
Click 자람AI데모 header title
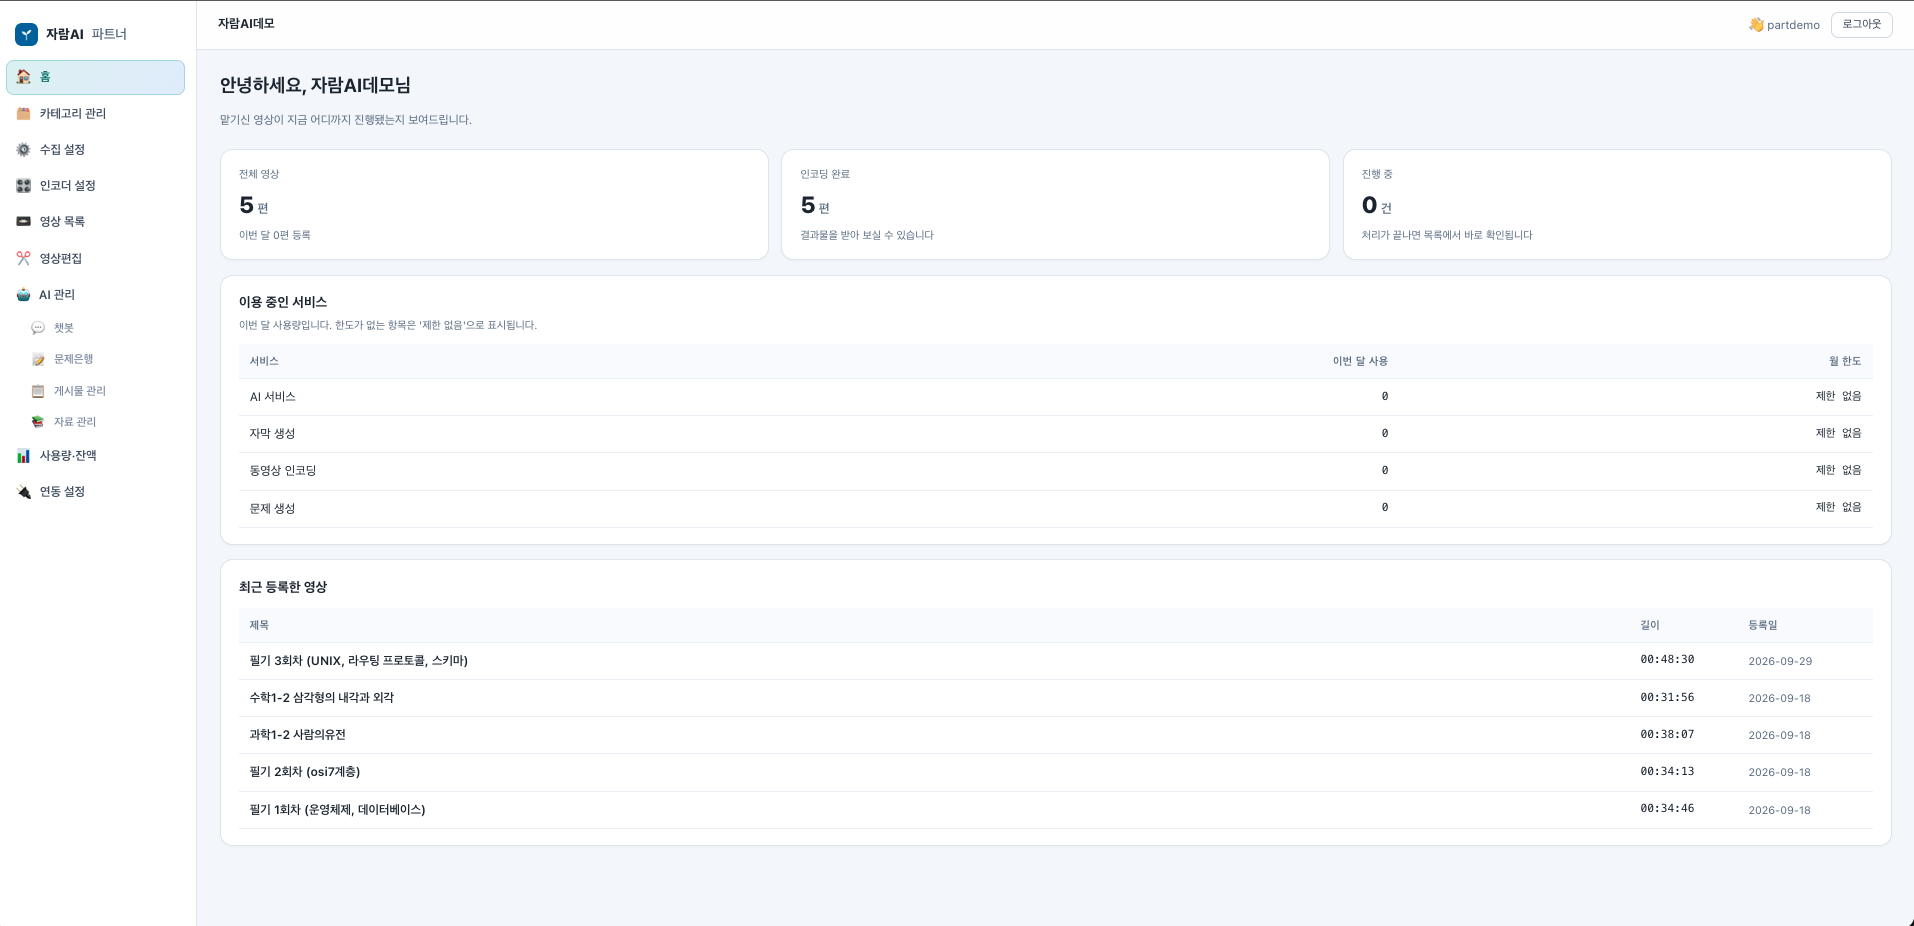[246, 23]
